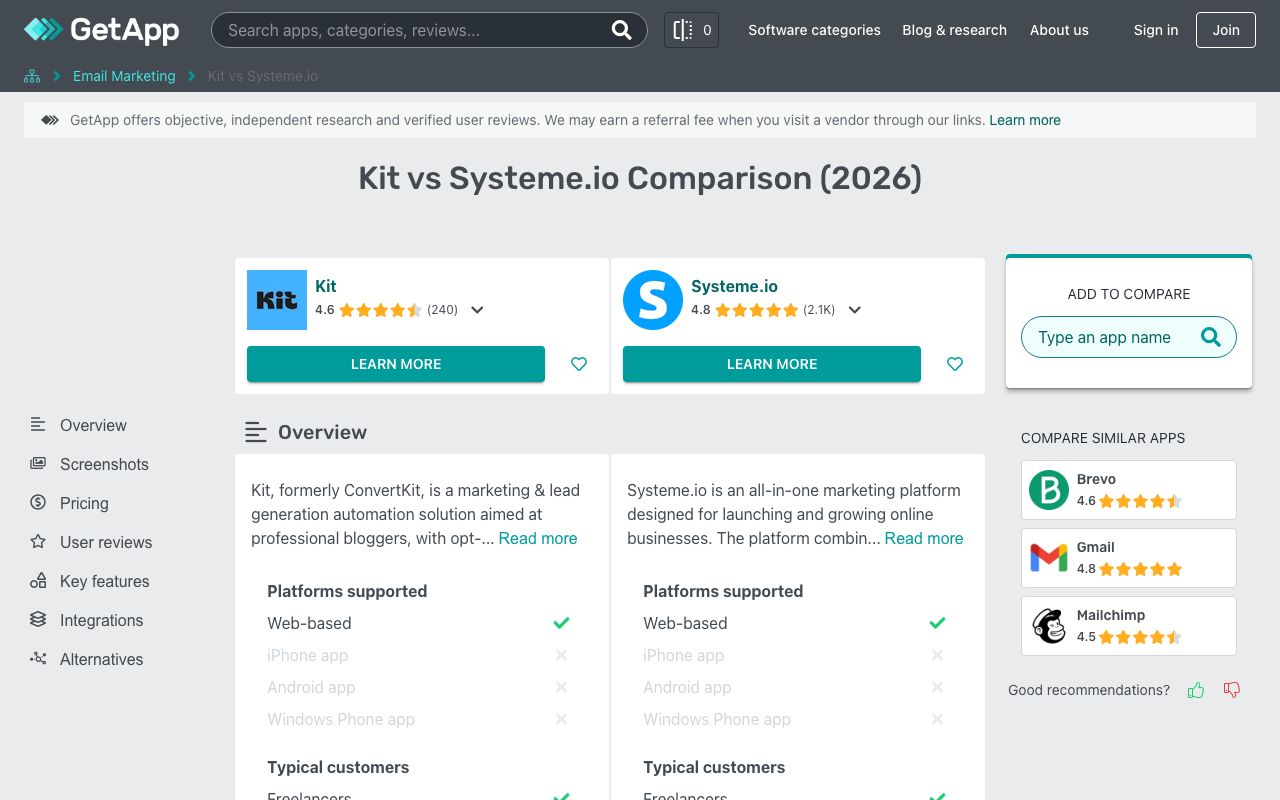Open Software categories menu
Image resolution: width=1280 pixels, height=800 pixels.
click(814, 30)
